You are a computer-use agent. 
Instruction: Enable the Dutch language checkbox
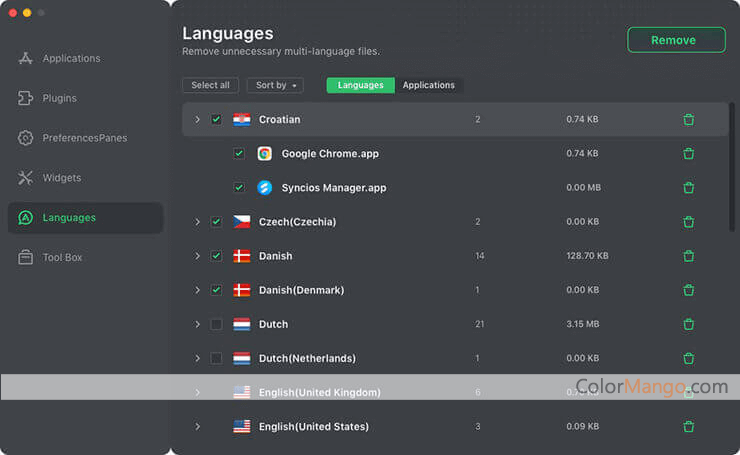[x=216, y=324]
